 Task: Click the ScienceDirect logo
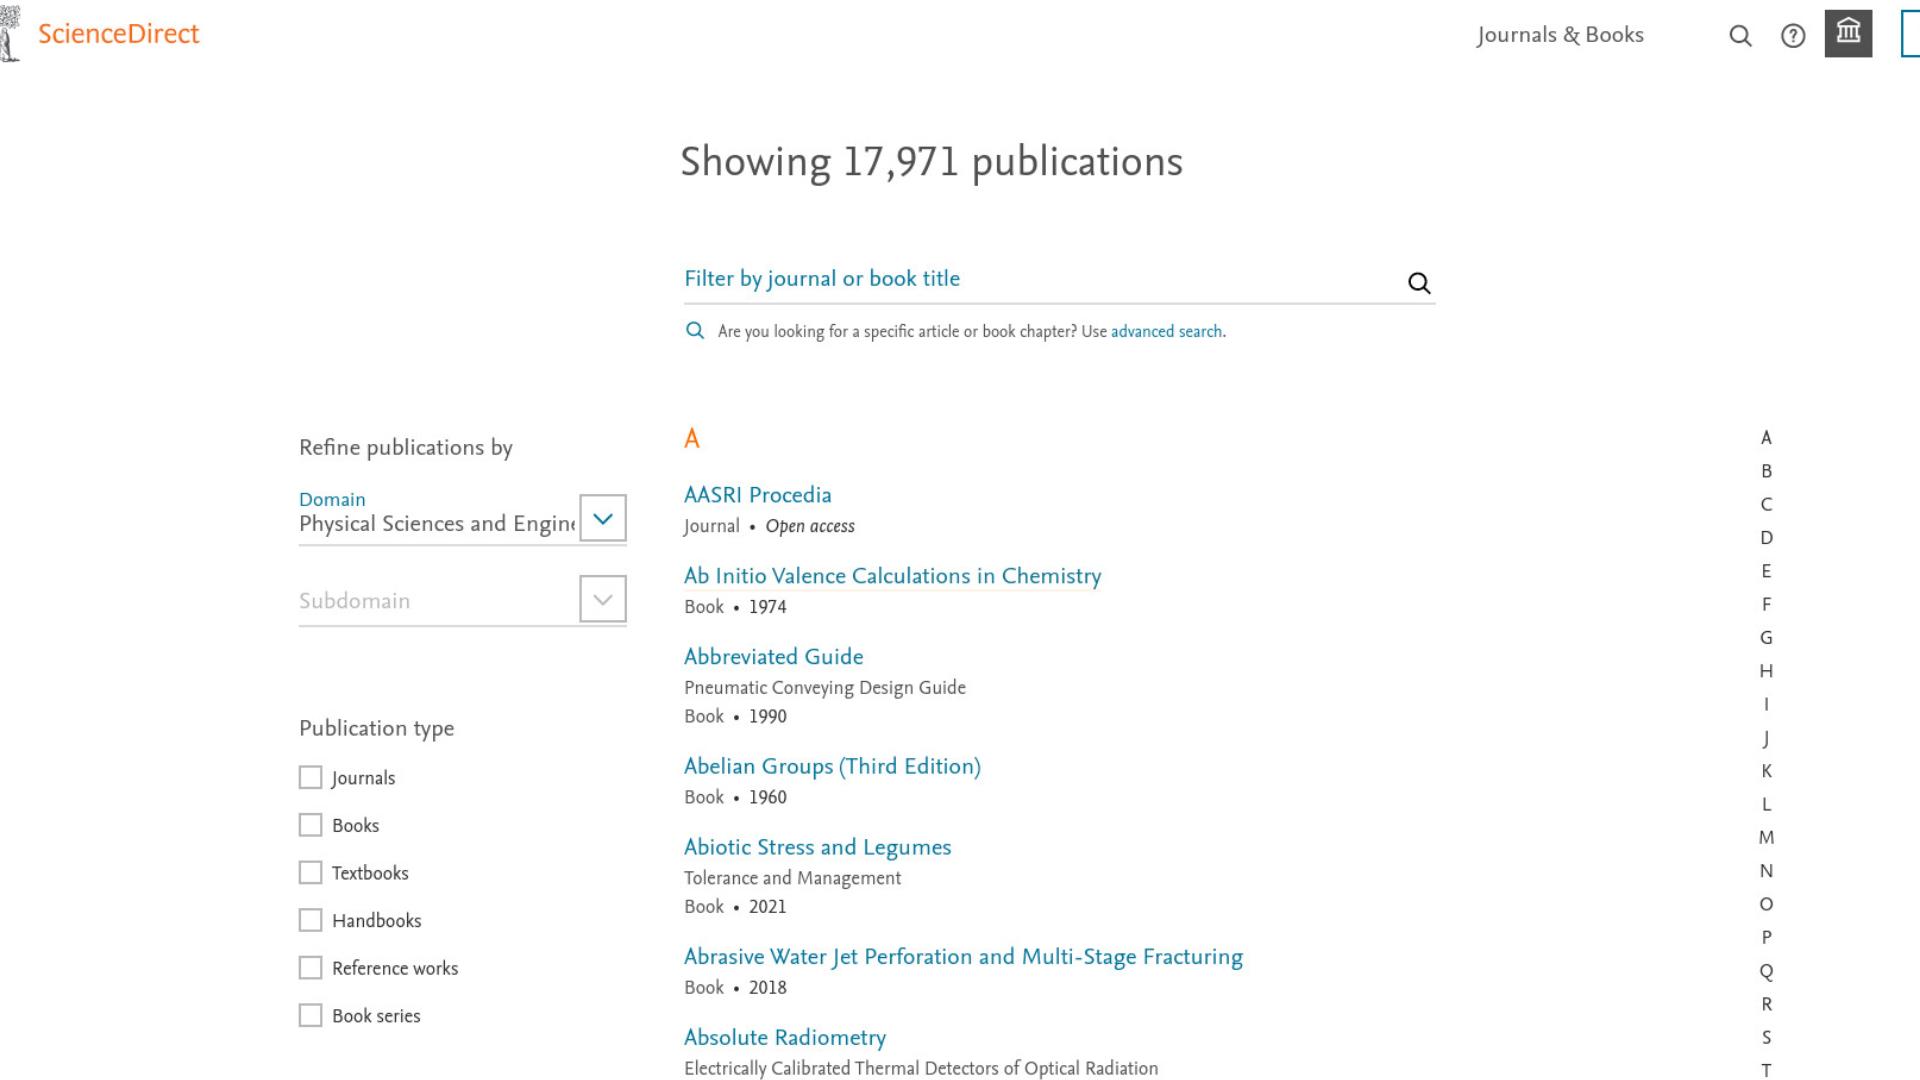118,34
